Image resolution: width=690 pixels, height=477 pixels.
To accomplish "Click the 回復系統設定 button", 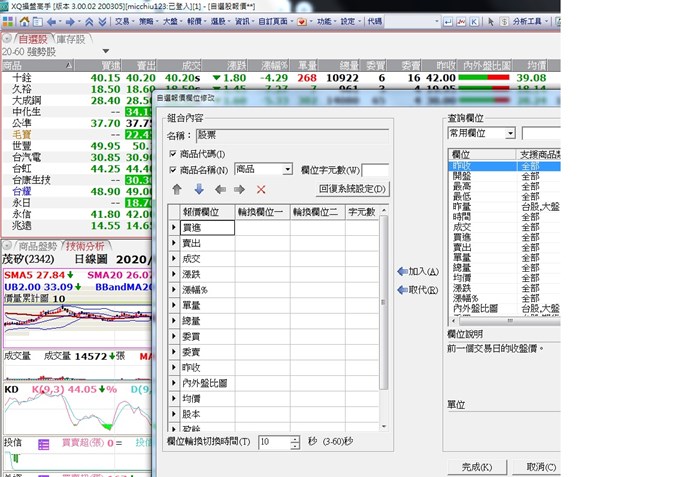I will click(352, 189).
